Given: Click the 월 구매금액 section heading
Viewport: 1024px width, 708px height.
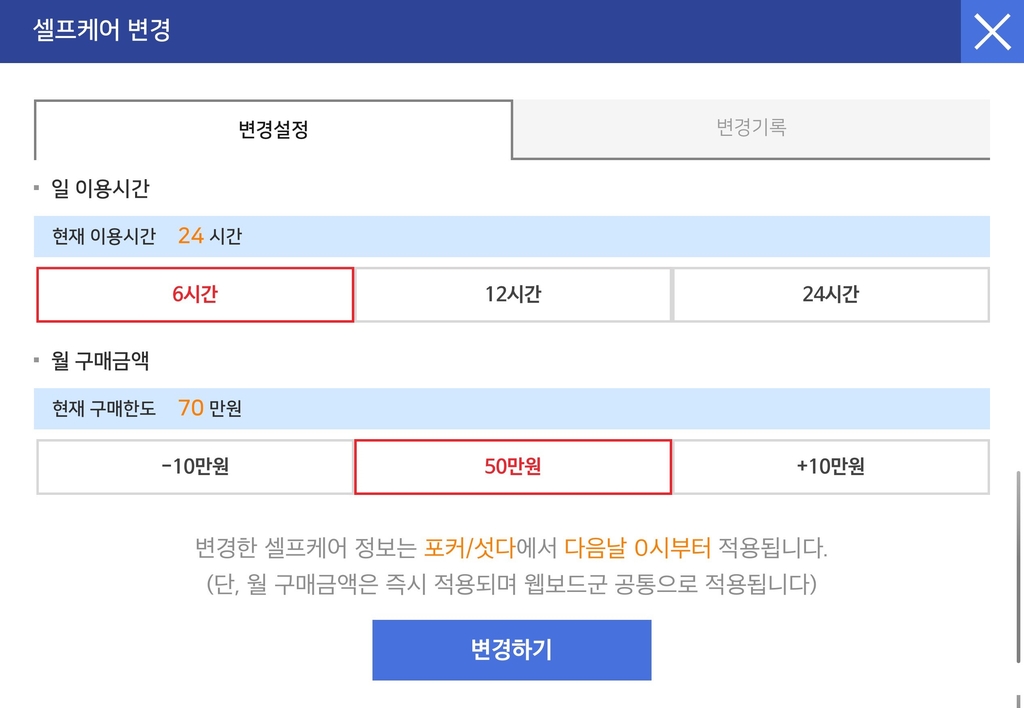Looking at the screenshot, I should (x=100, y=360).
